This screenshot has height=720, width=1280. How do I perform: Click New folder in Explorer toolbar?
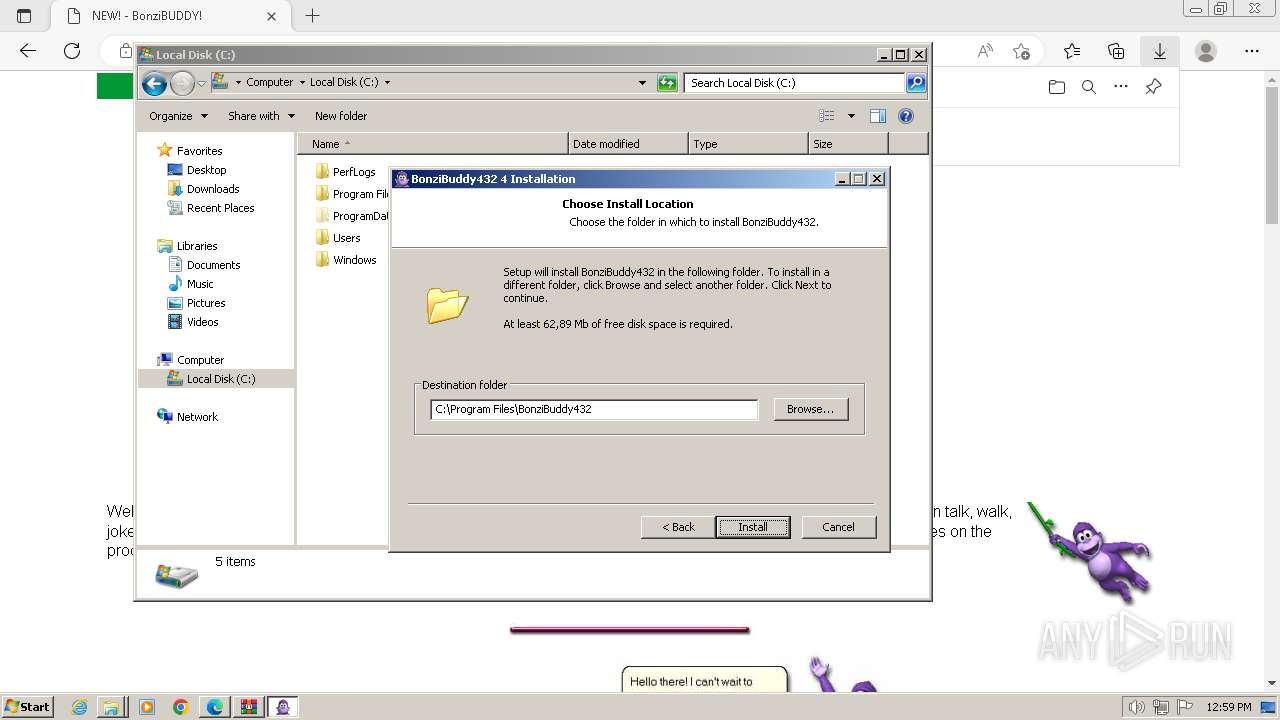[x=341, y=116]
